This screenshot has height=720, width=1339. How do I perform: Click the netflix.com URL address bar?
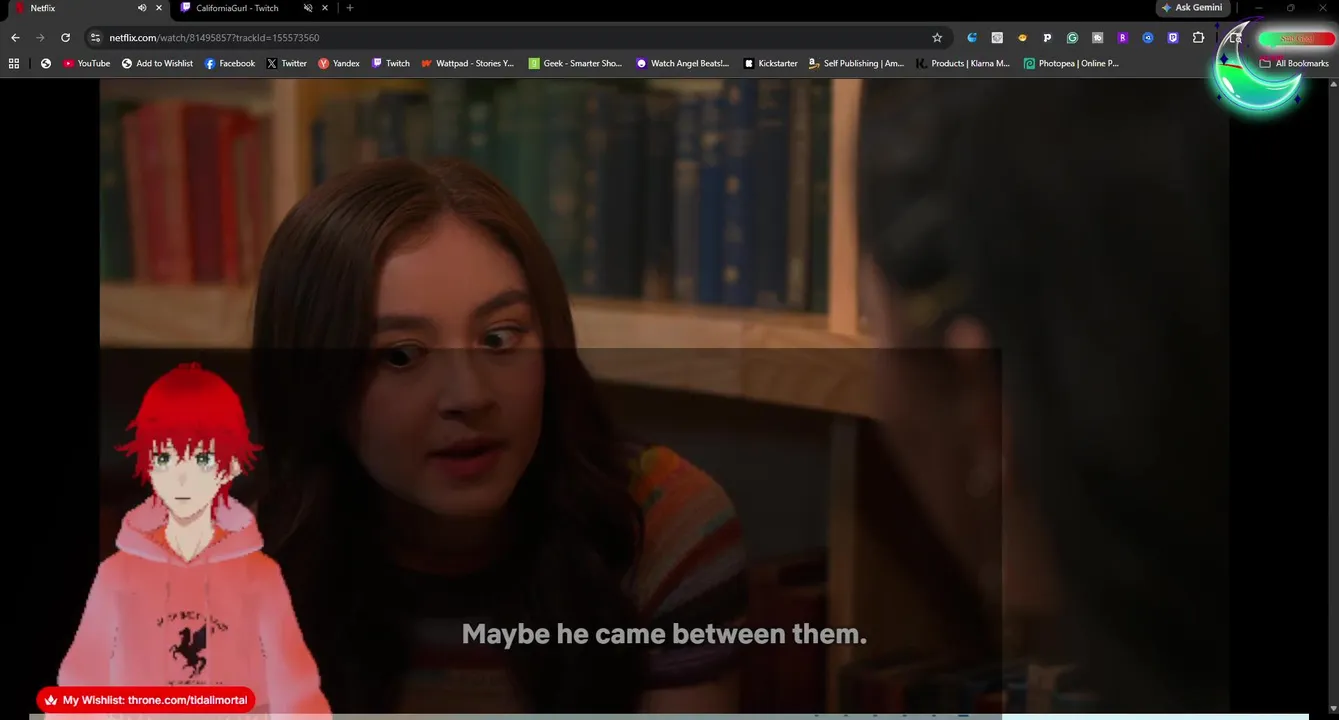515,38
